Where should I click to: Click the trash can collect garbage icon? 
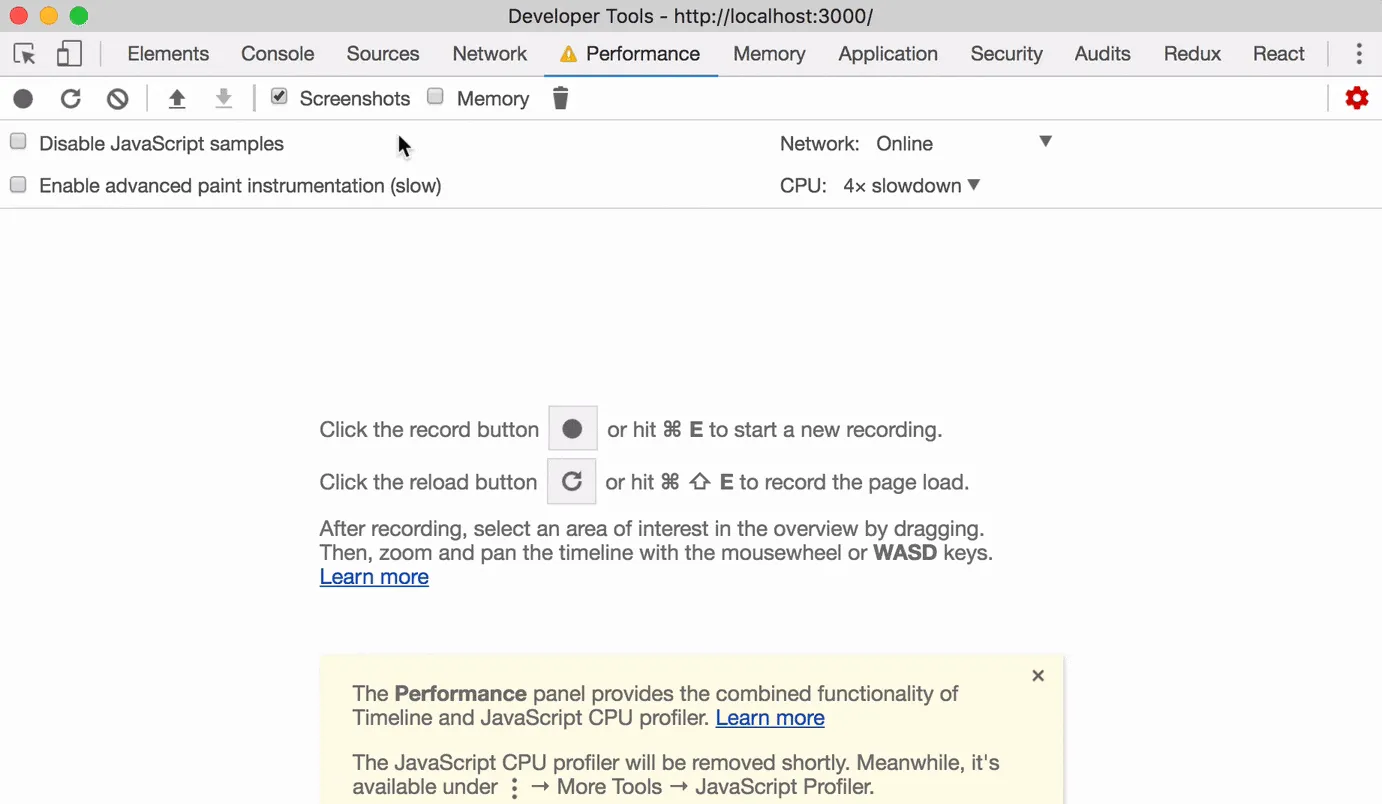(x=561, y=98)
